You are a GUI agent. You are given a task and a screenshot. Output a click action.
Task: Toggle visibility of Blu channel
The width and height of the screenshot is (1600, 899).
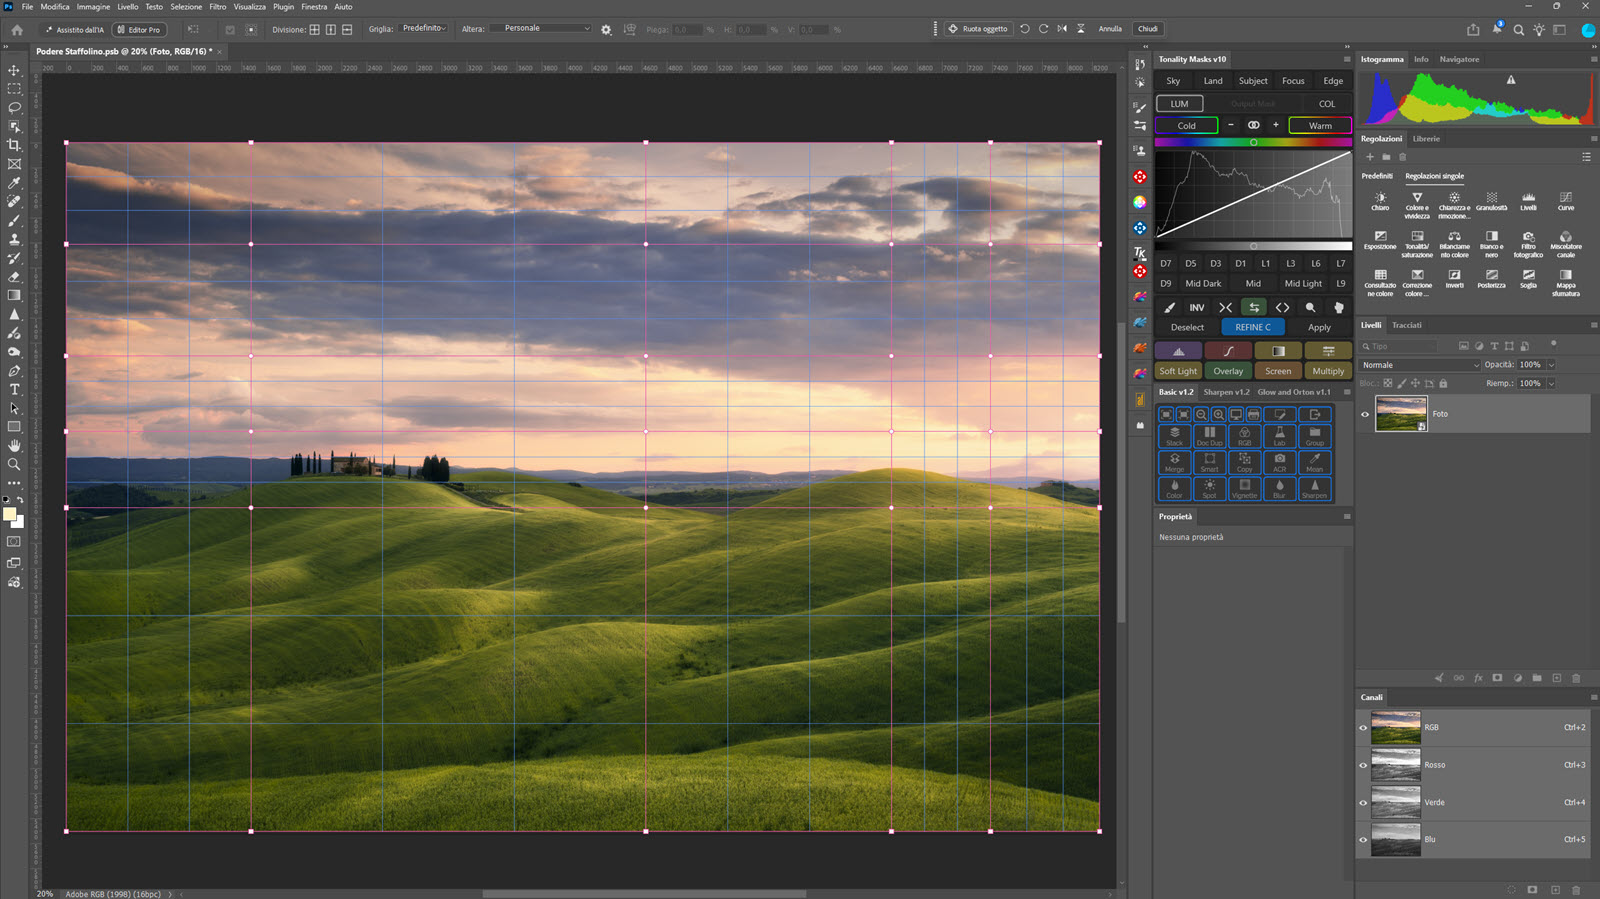[1362, 840]
